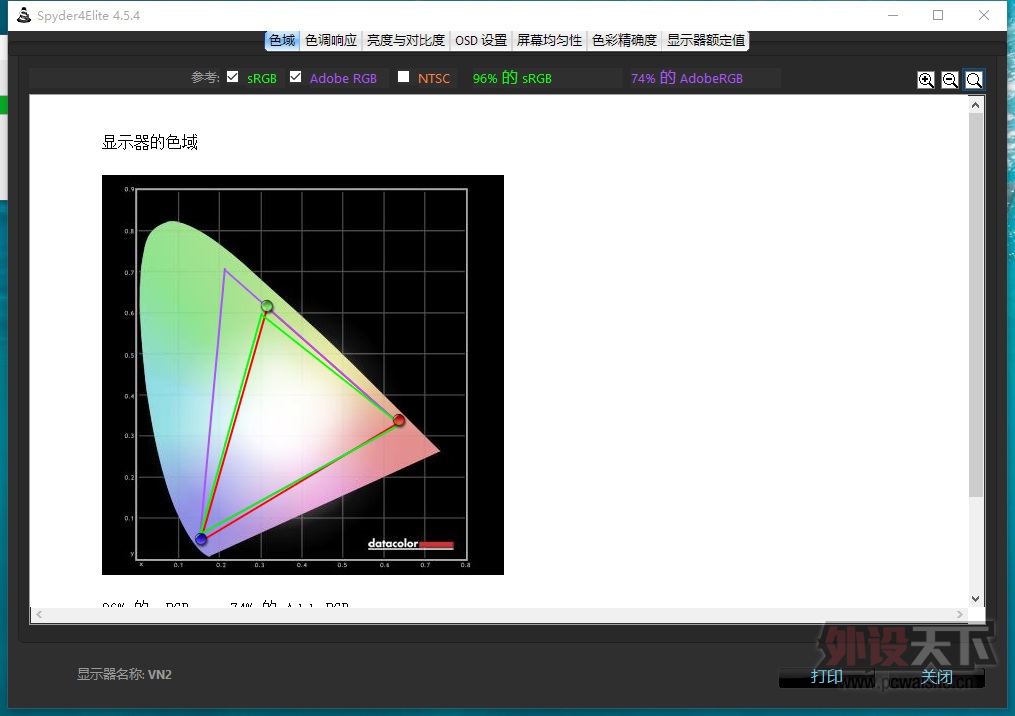Open the 显示器额定值 tab
The image size is (1015, 716).
[x=706, y=40]
